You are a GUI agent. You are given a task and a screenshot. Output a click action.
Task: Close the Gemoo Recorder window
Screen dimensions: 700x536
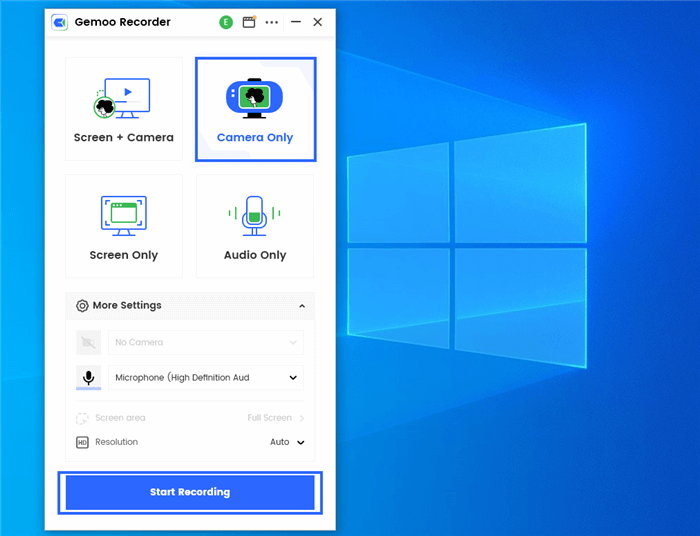(x=317, y=22)
